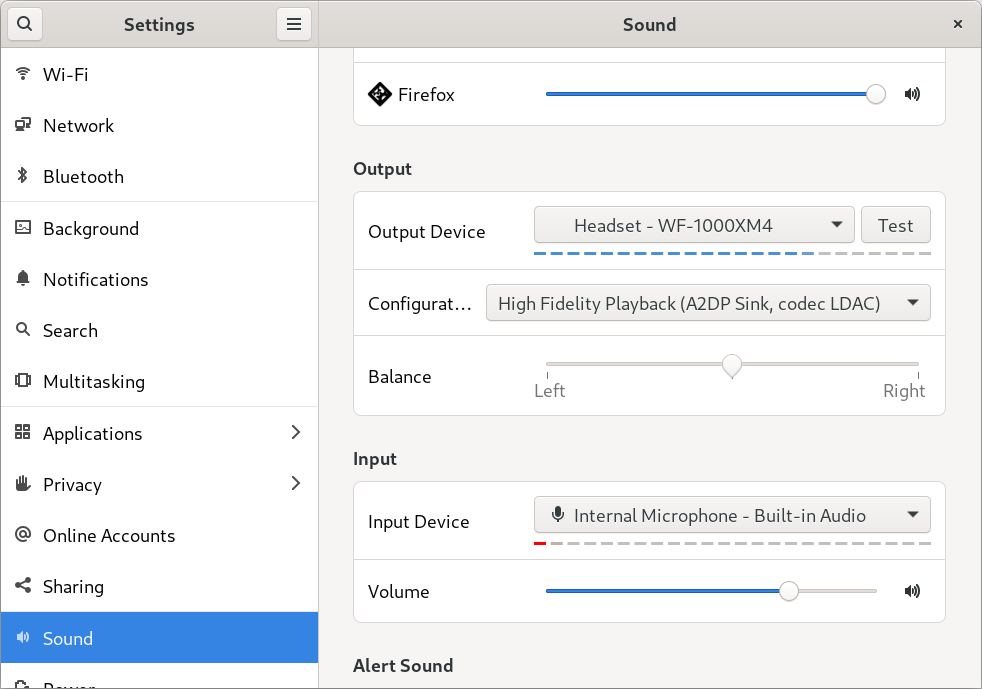Select Sharing in the sidebar
Screen dimensions: 982x689
coord(160,586)
